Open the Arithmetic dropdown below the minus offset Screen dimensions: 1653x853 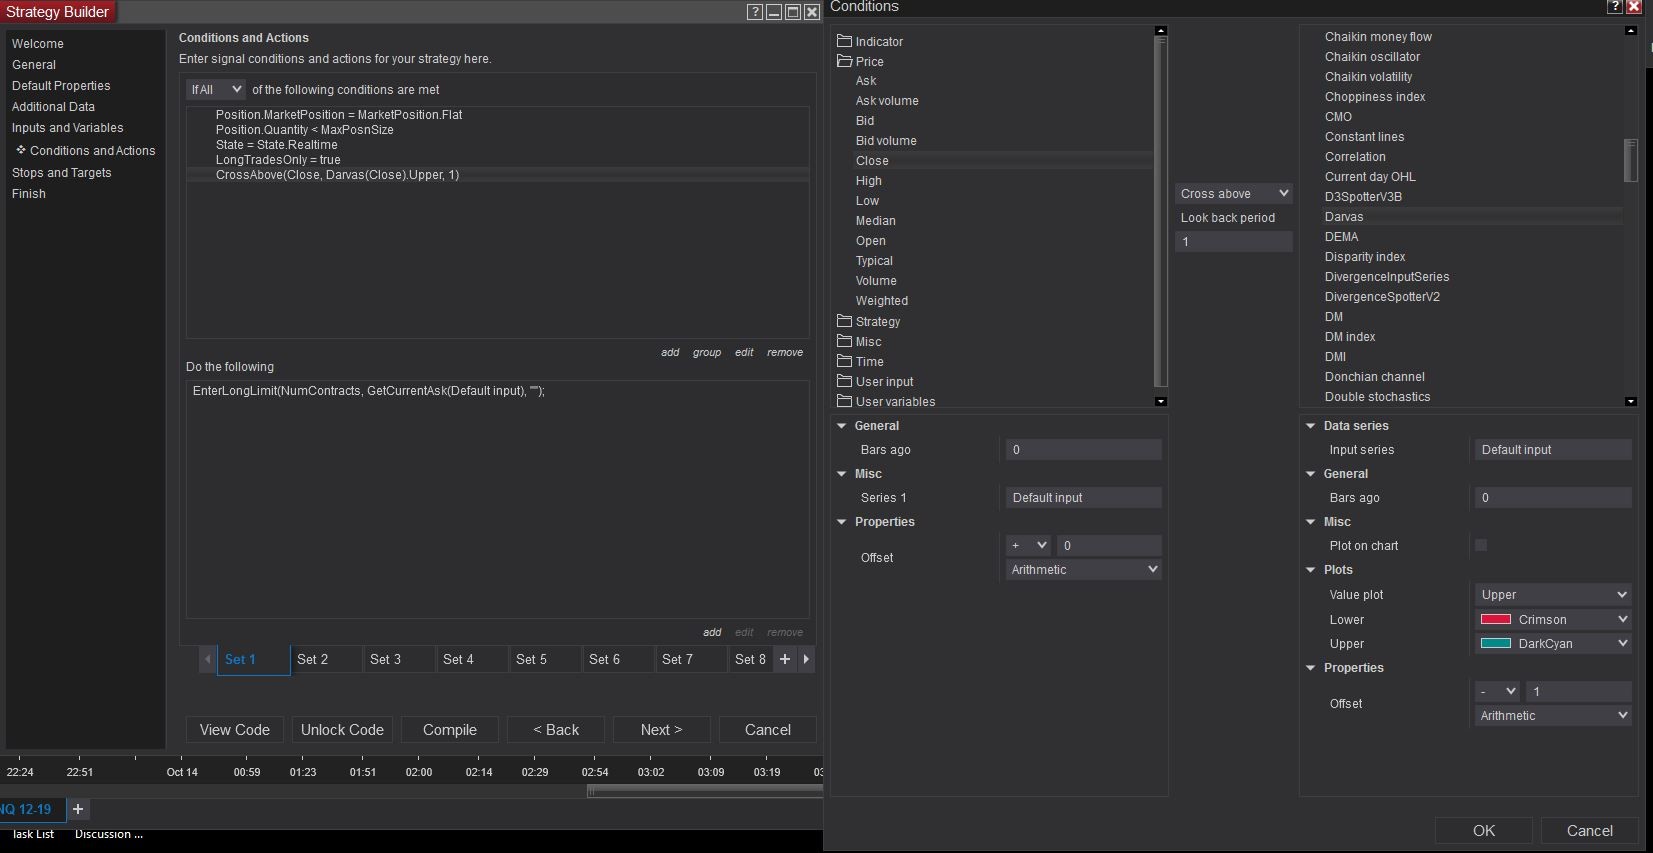coord(1553,715)
